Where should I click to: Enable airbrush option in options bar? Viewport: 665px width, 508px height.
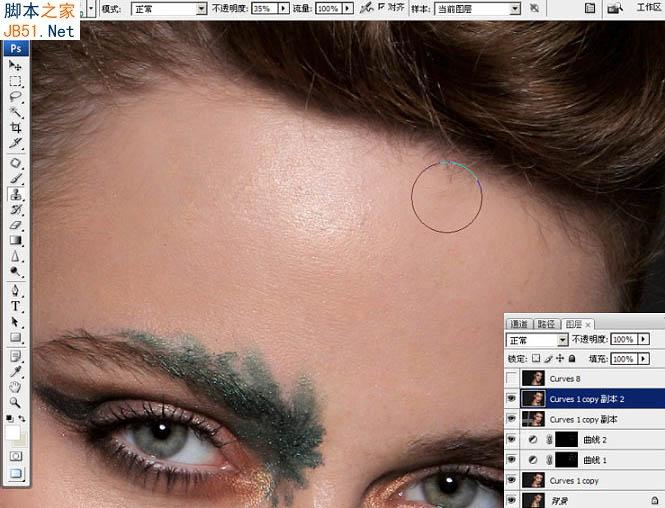364,8
